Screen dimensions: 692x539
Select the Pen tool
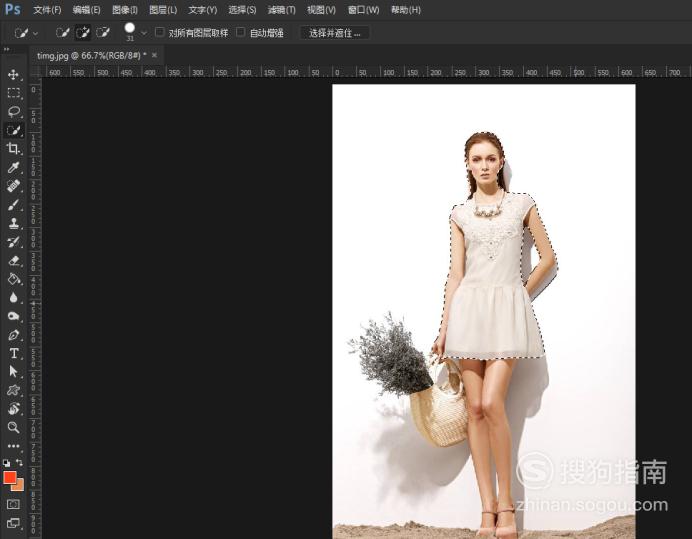(x=13, y=335)
